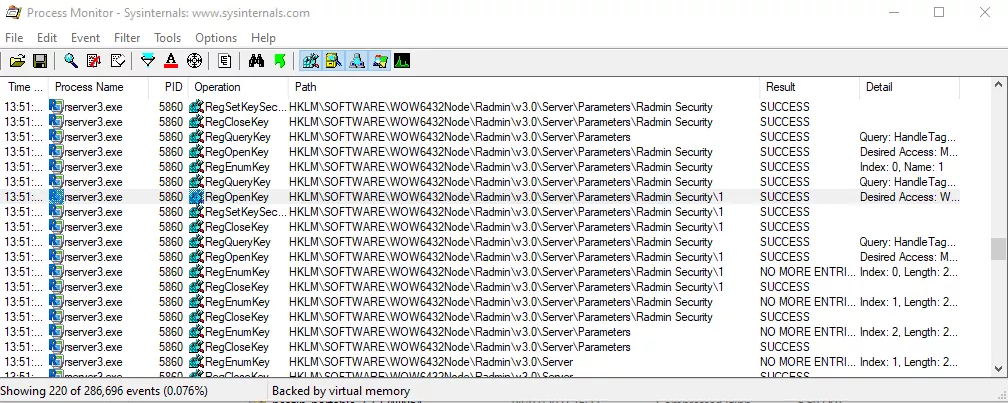Click the rserver3.exe icon in the highlighted RegOpenKey row
This screenshot has height=403, width=1008.
[56, 197]
